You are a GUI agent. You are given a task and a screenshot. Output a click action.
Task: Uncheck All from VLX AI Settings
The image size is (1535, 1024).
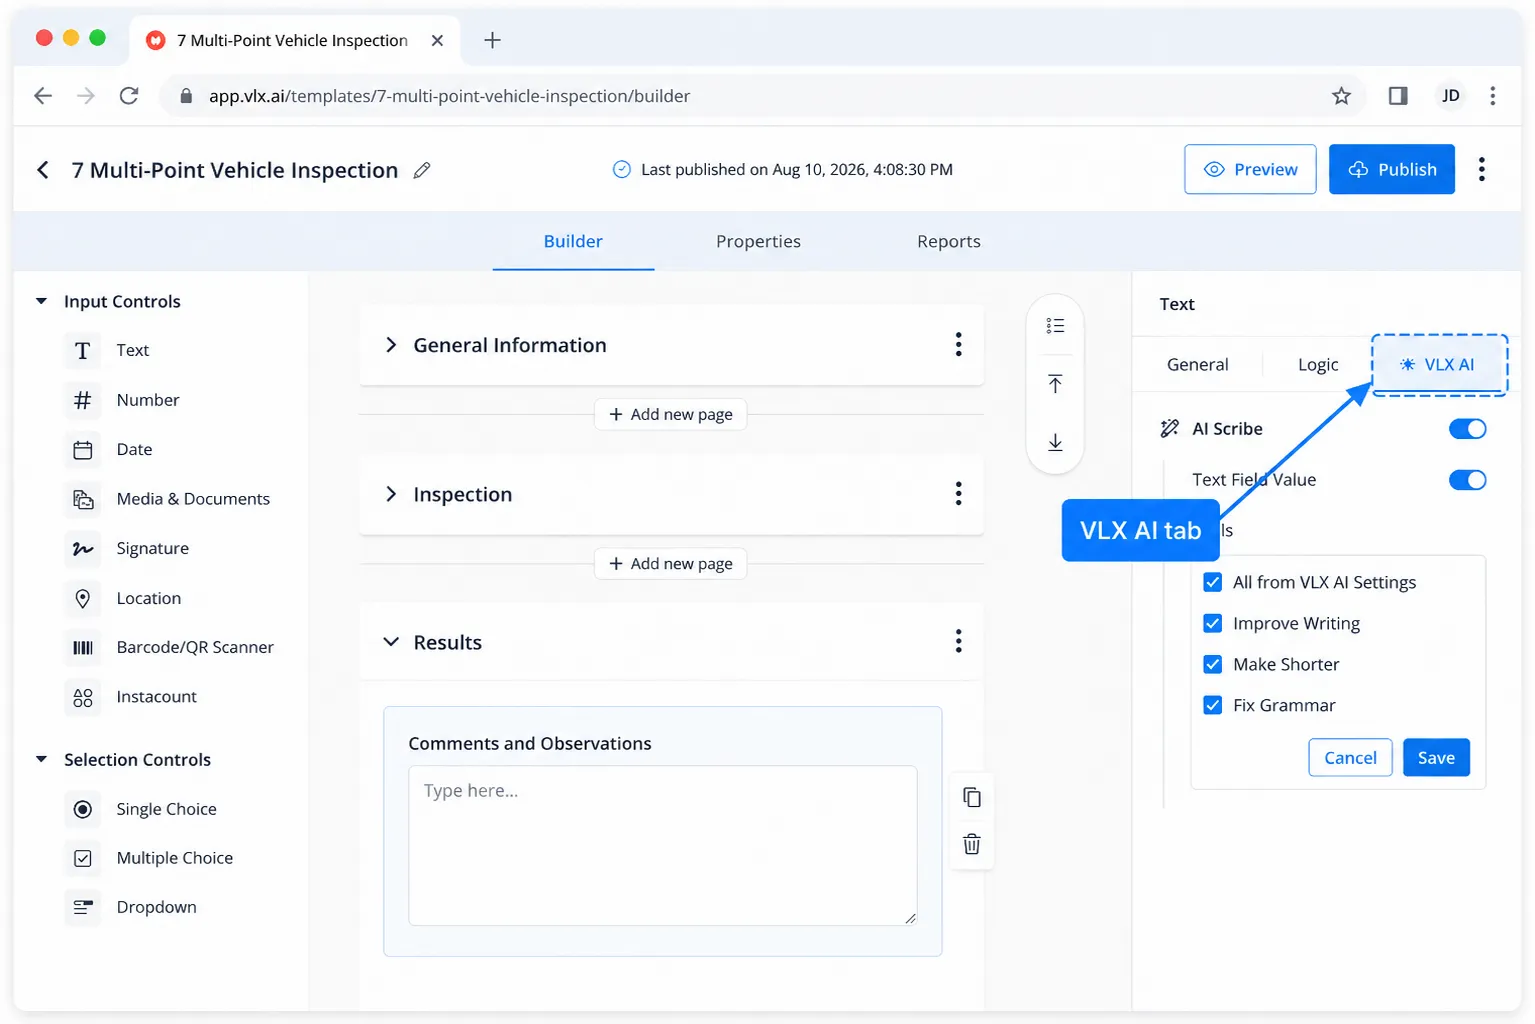tap(1213, 582)
